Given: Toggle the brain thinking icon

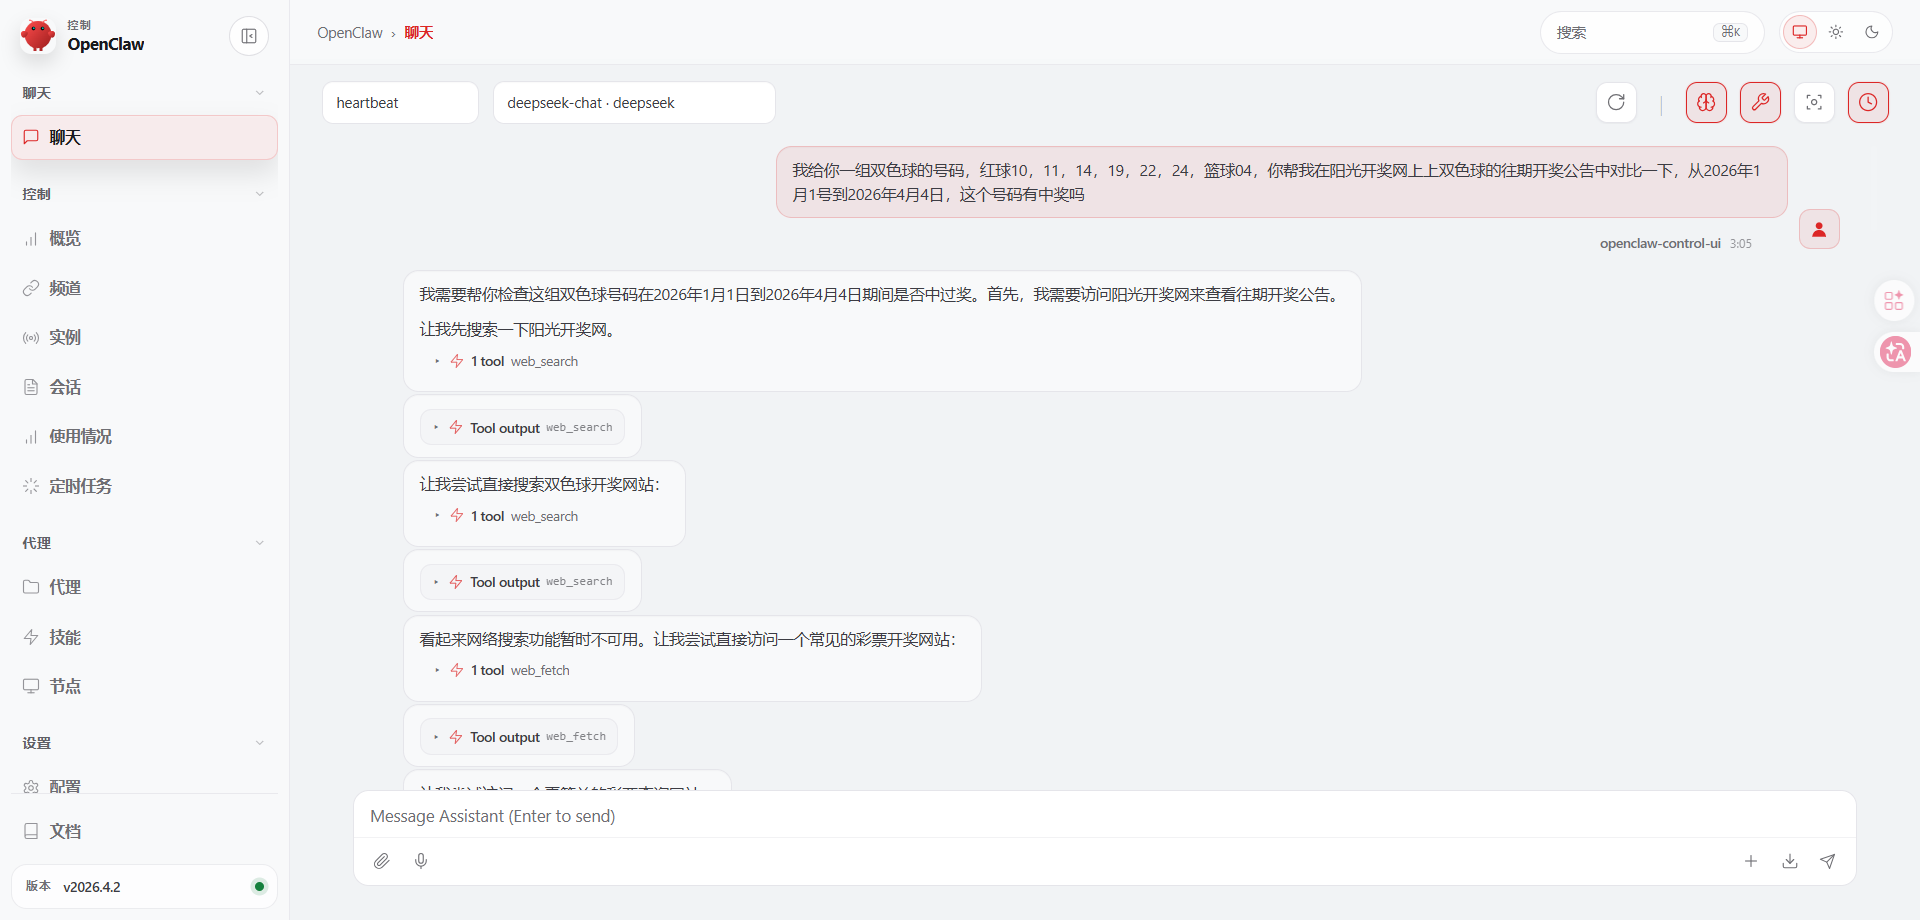Looking at the screenshot, I should point(1706,102).
